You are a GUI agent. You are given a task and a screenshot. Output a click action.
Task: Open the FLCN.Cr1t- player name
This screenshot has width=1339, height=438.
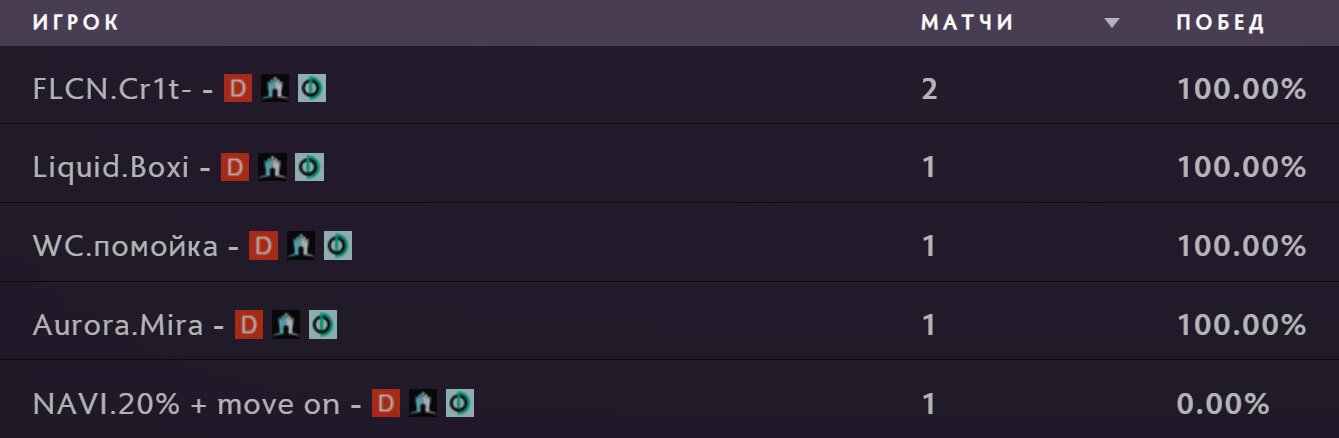[112, 89]
